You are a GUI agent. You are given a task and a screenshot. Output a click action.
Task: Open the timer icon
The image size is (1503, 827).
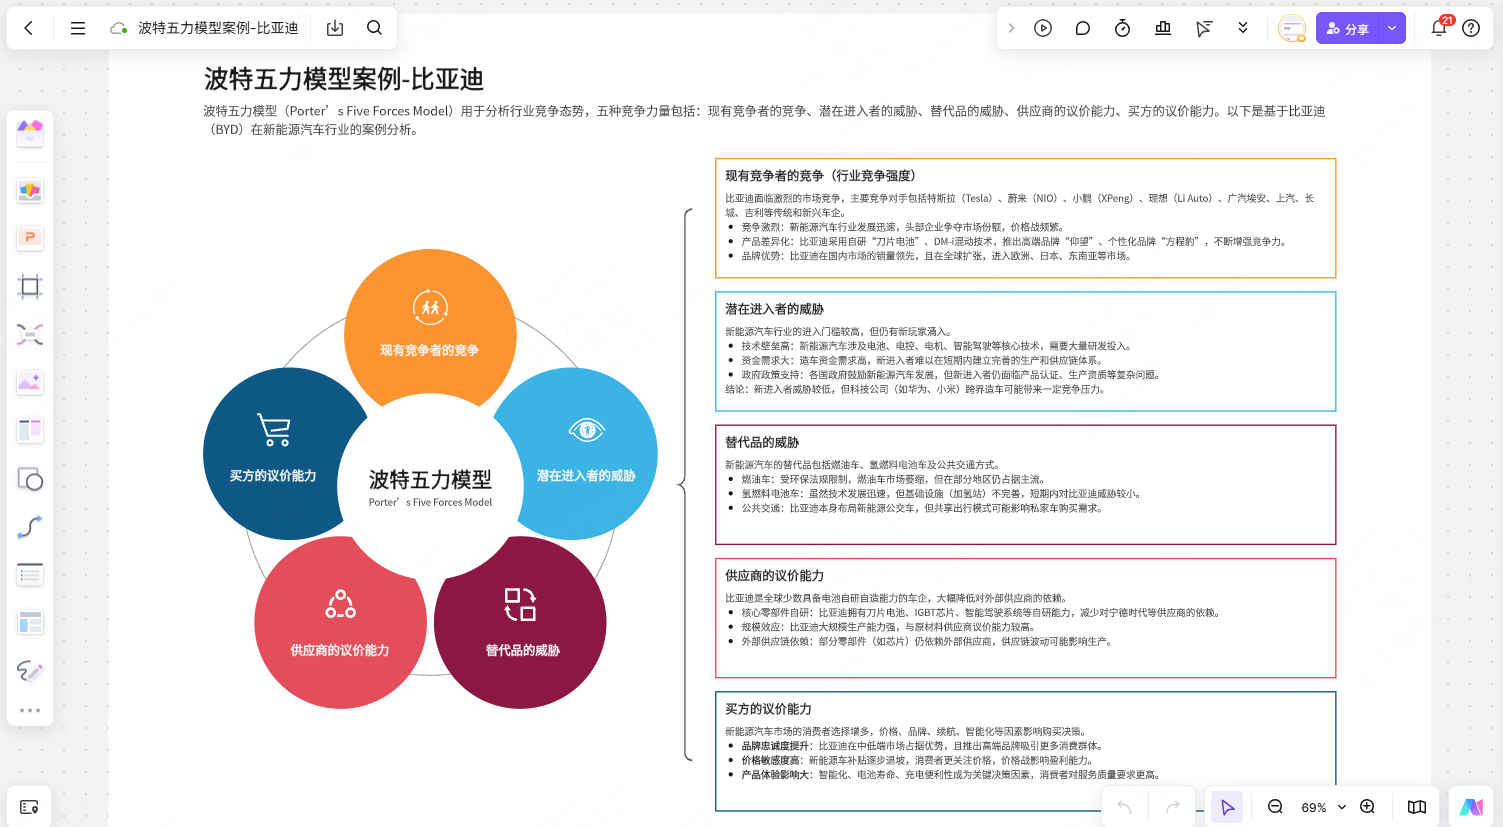[1122, 28]
